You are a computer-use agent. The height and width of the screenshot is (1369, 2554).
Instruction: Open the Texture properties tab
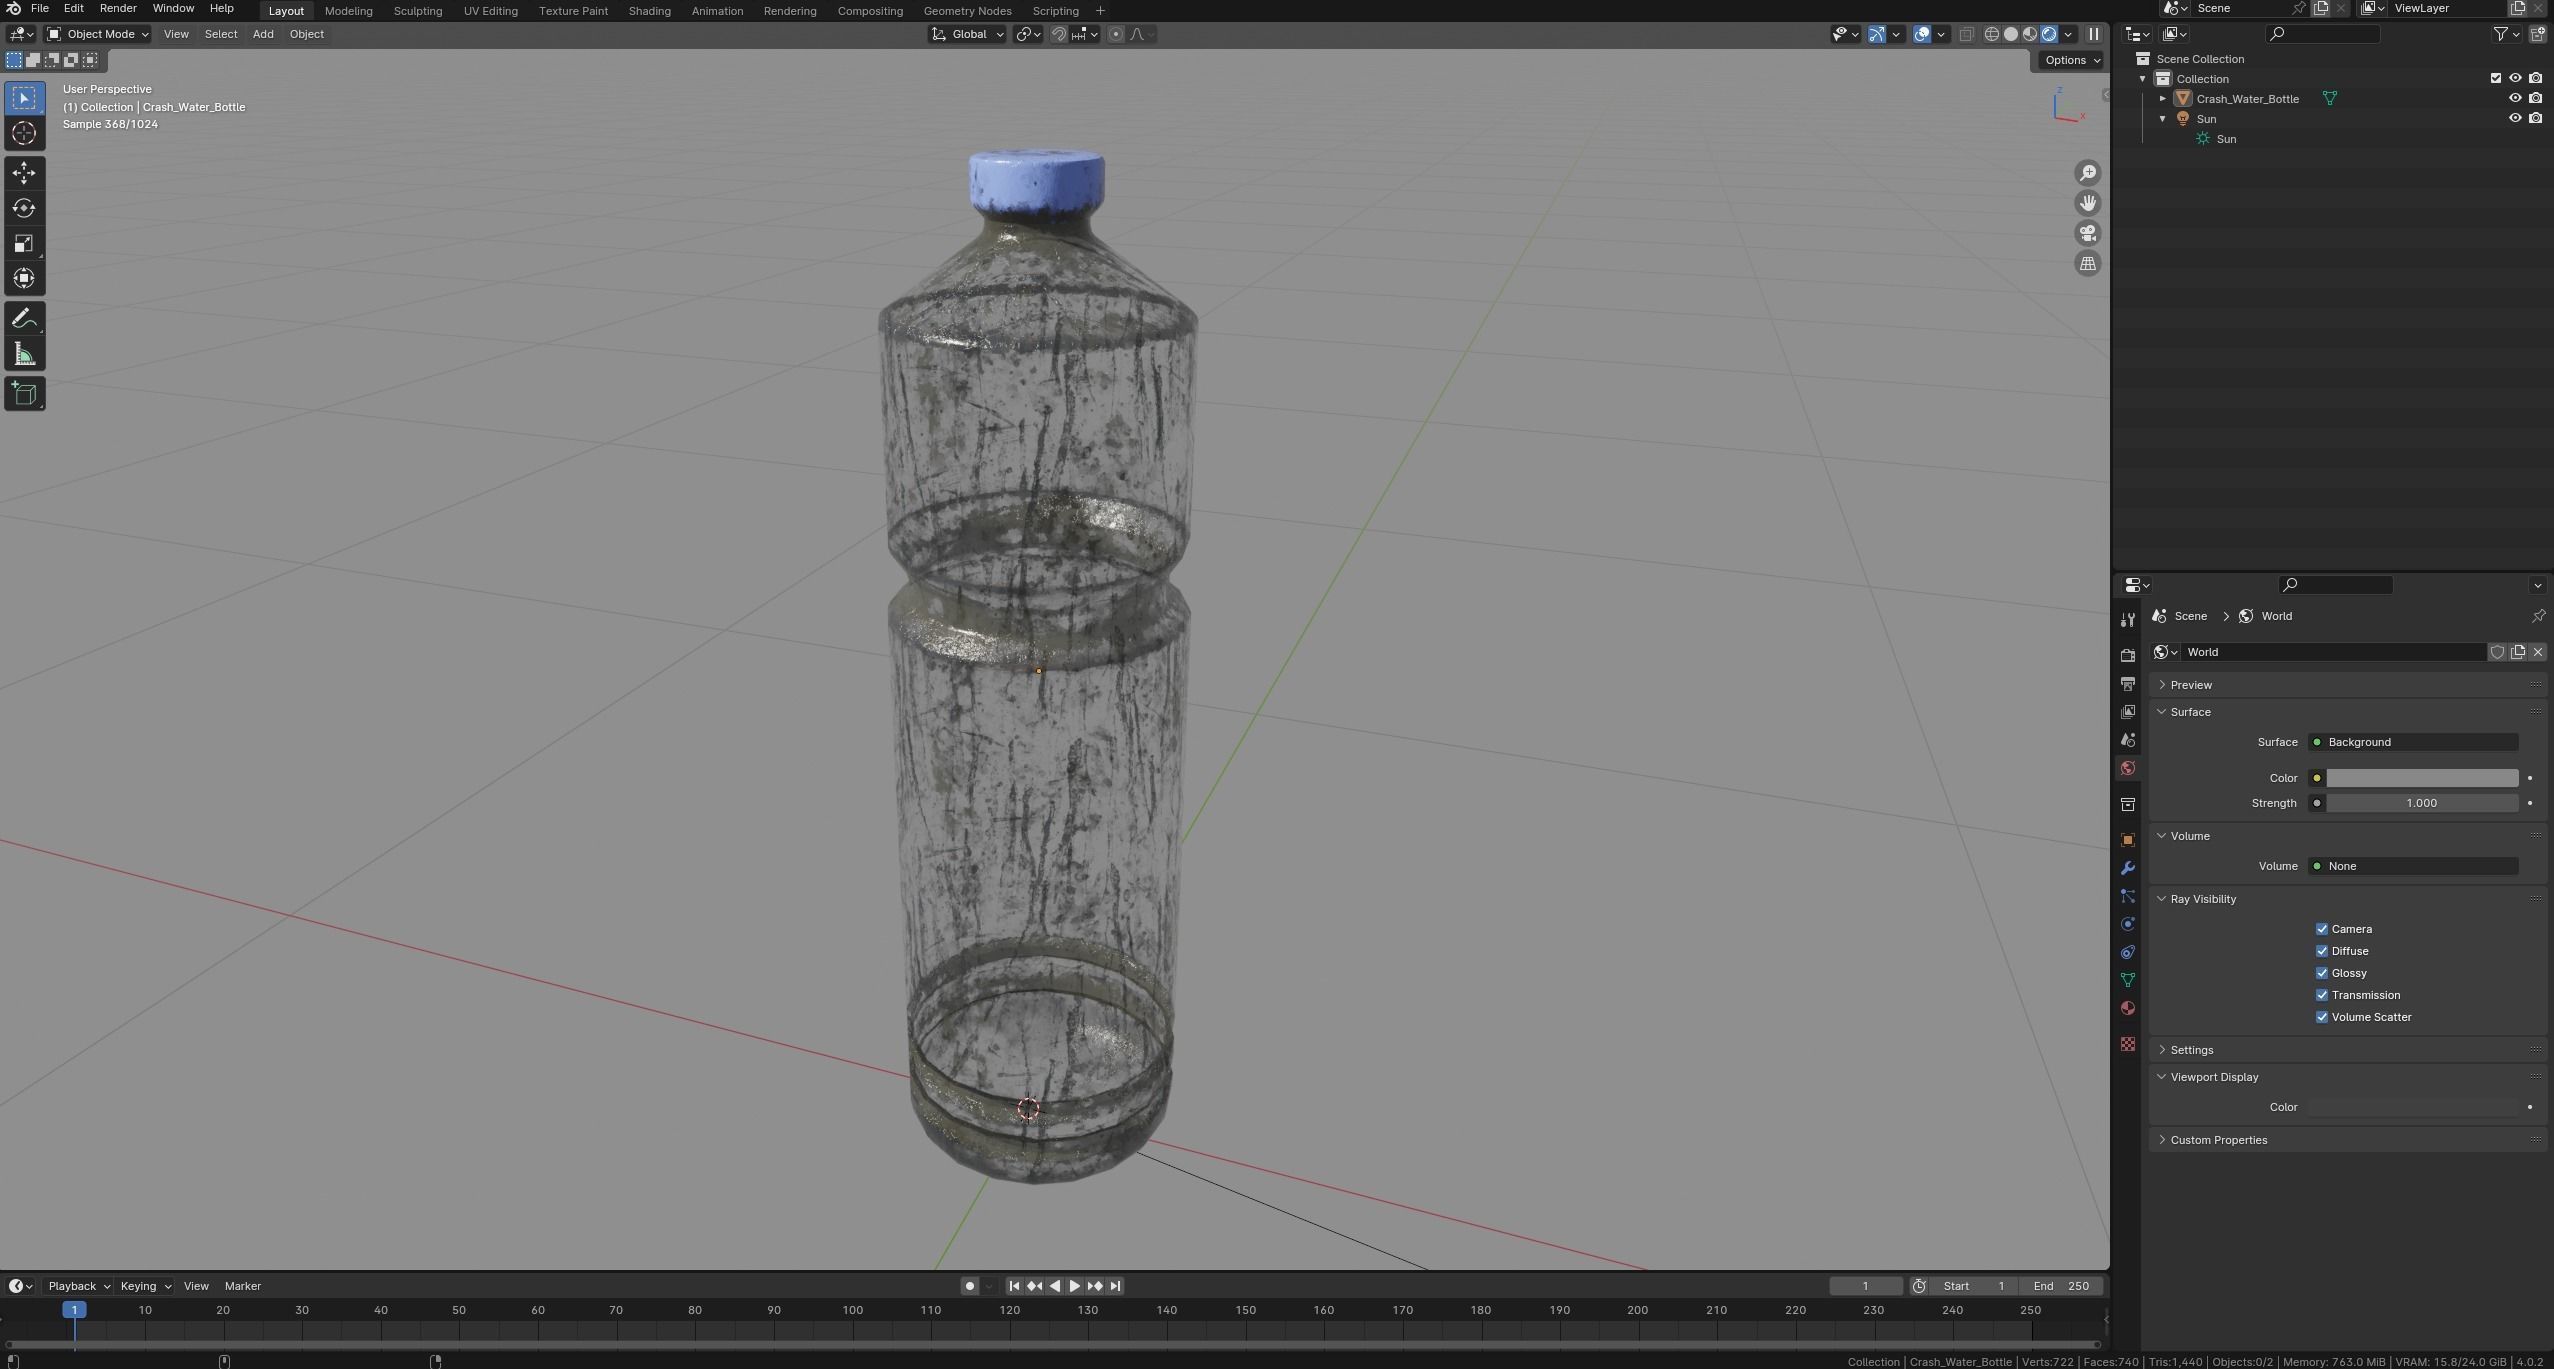click(x=2127, y=1044)
